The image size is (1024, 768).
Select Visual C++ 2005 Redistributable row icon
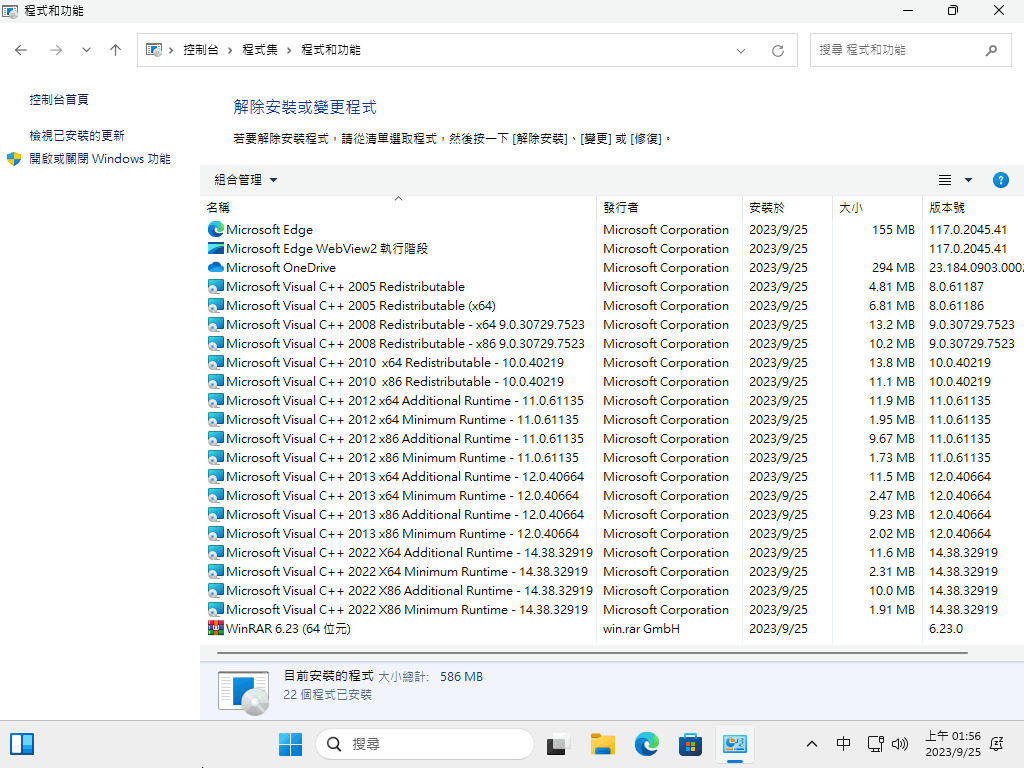(x=216, y=286)
